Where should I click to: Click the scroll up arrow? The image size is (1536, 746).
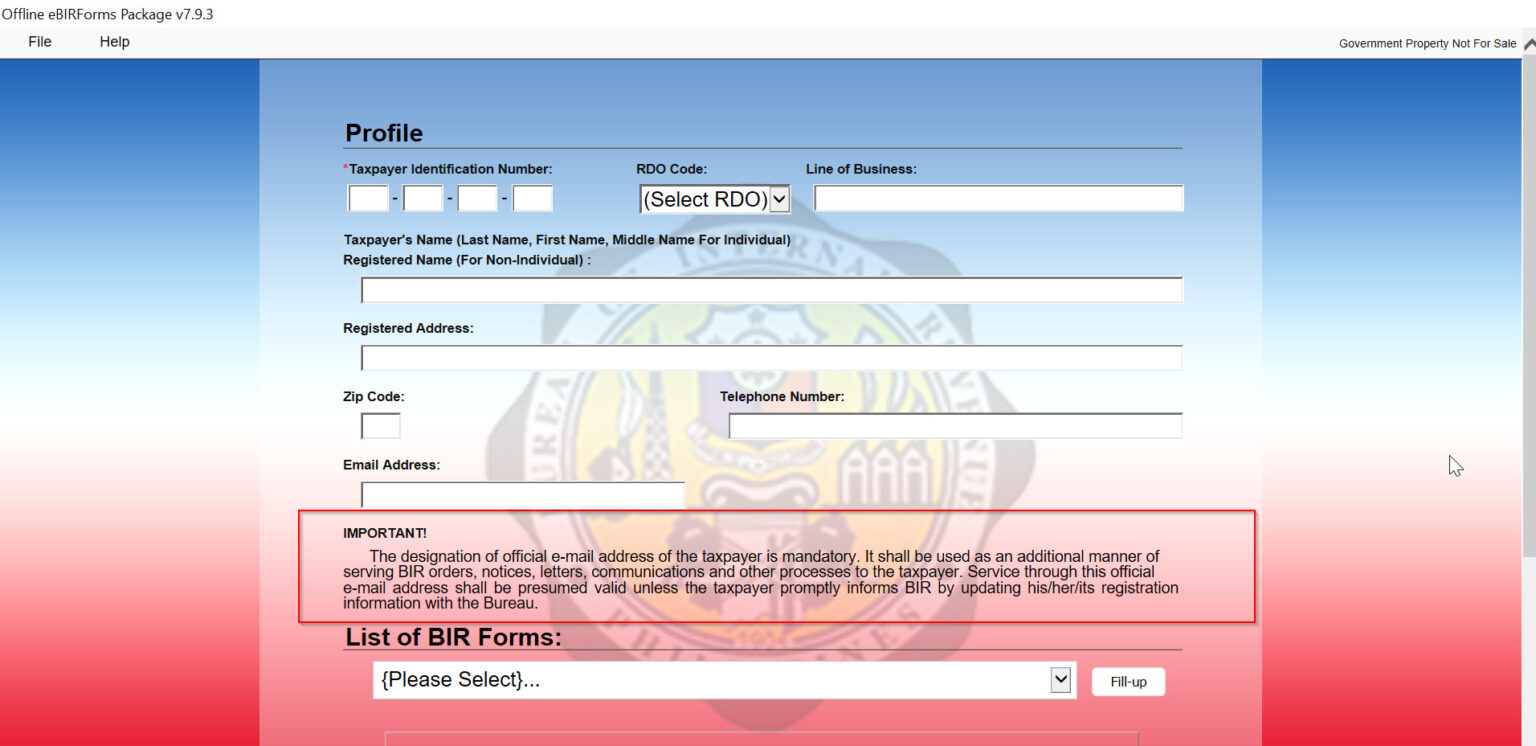[1528, 44]
